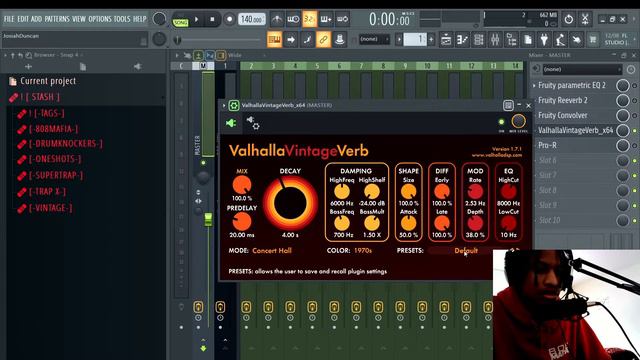Open the Mixer view icon
640x360 pixels.
495,40
